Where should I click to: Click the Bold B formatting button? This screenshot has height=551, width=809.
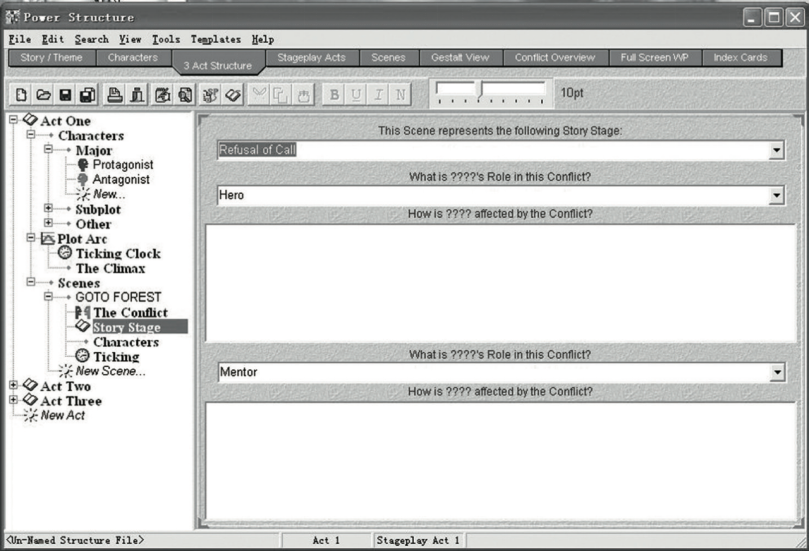click(334, 94)
